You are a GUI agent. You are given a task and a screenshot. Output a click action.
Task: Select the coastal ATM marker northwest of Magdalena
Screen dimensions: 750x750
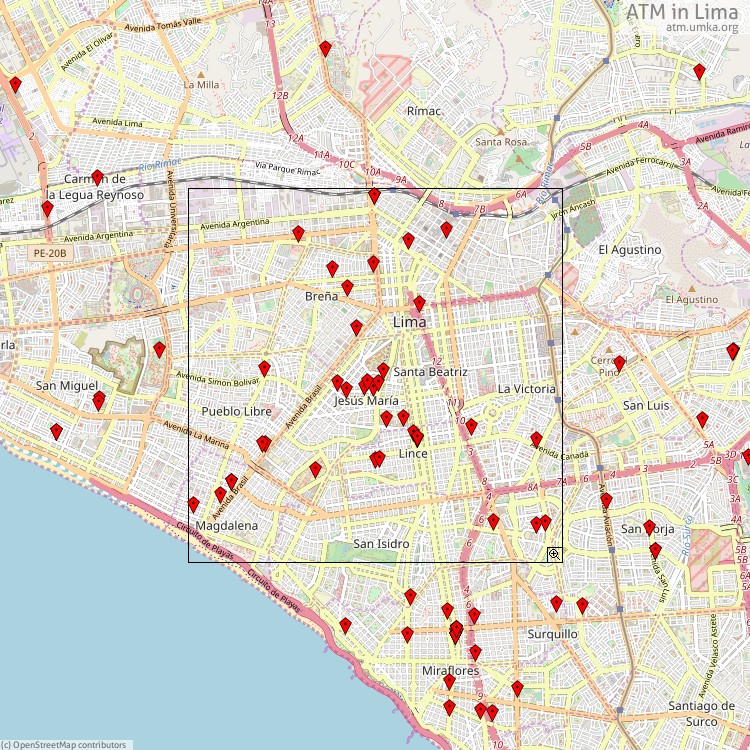(x=193, y=504)
